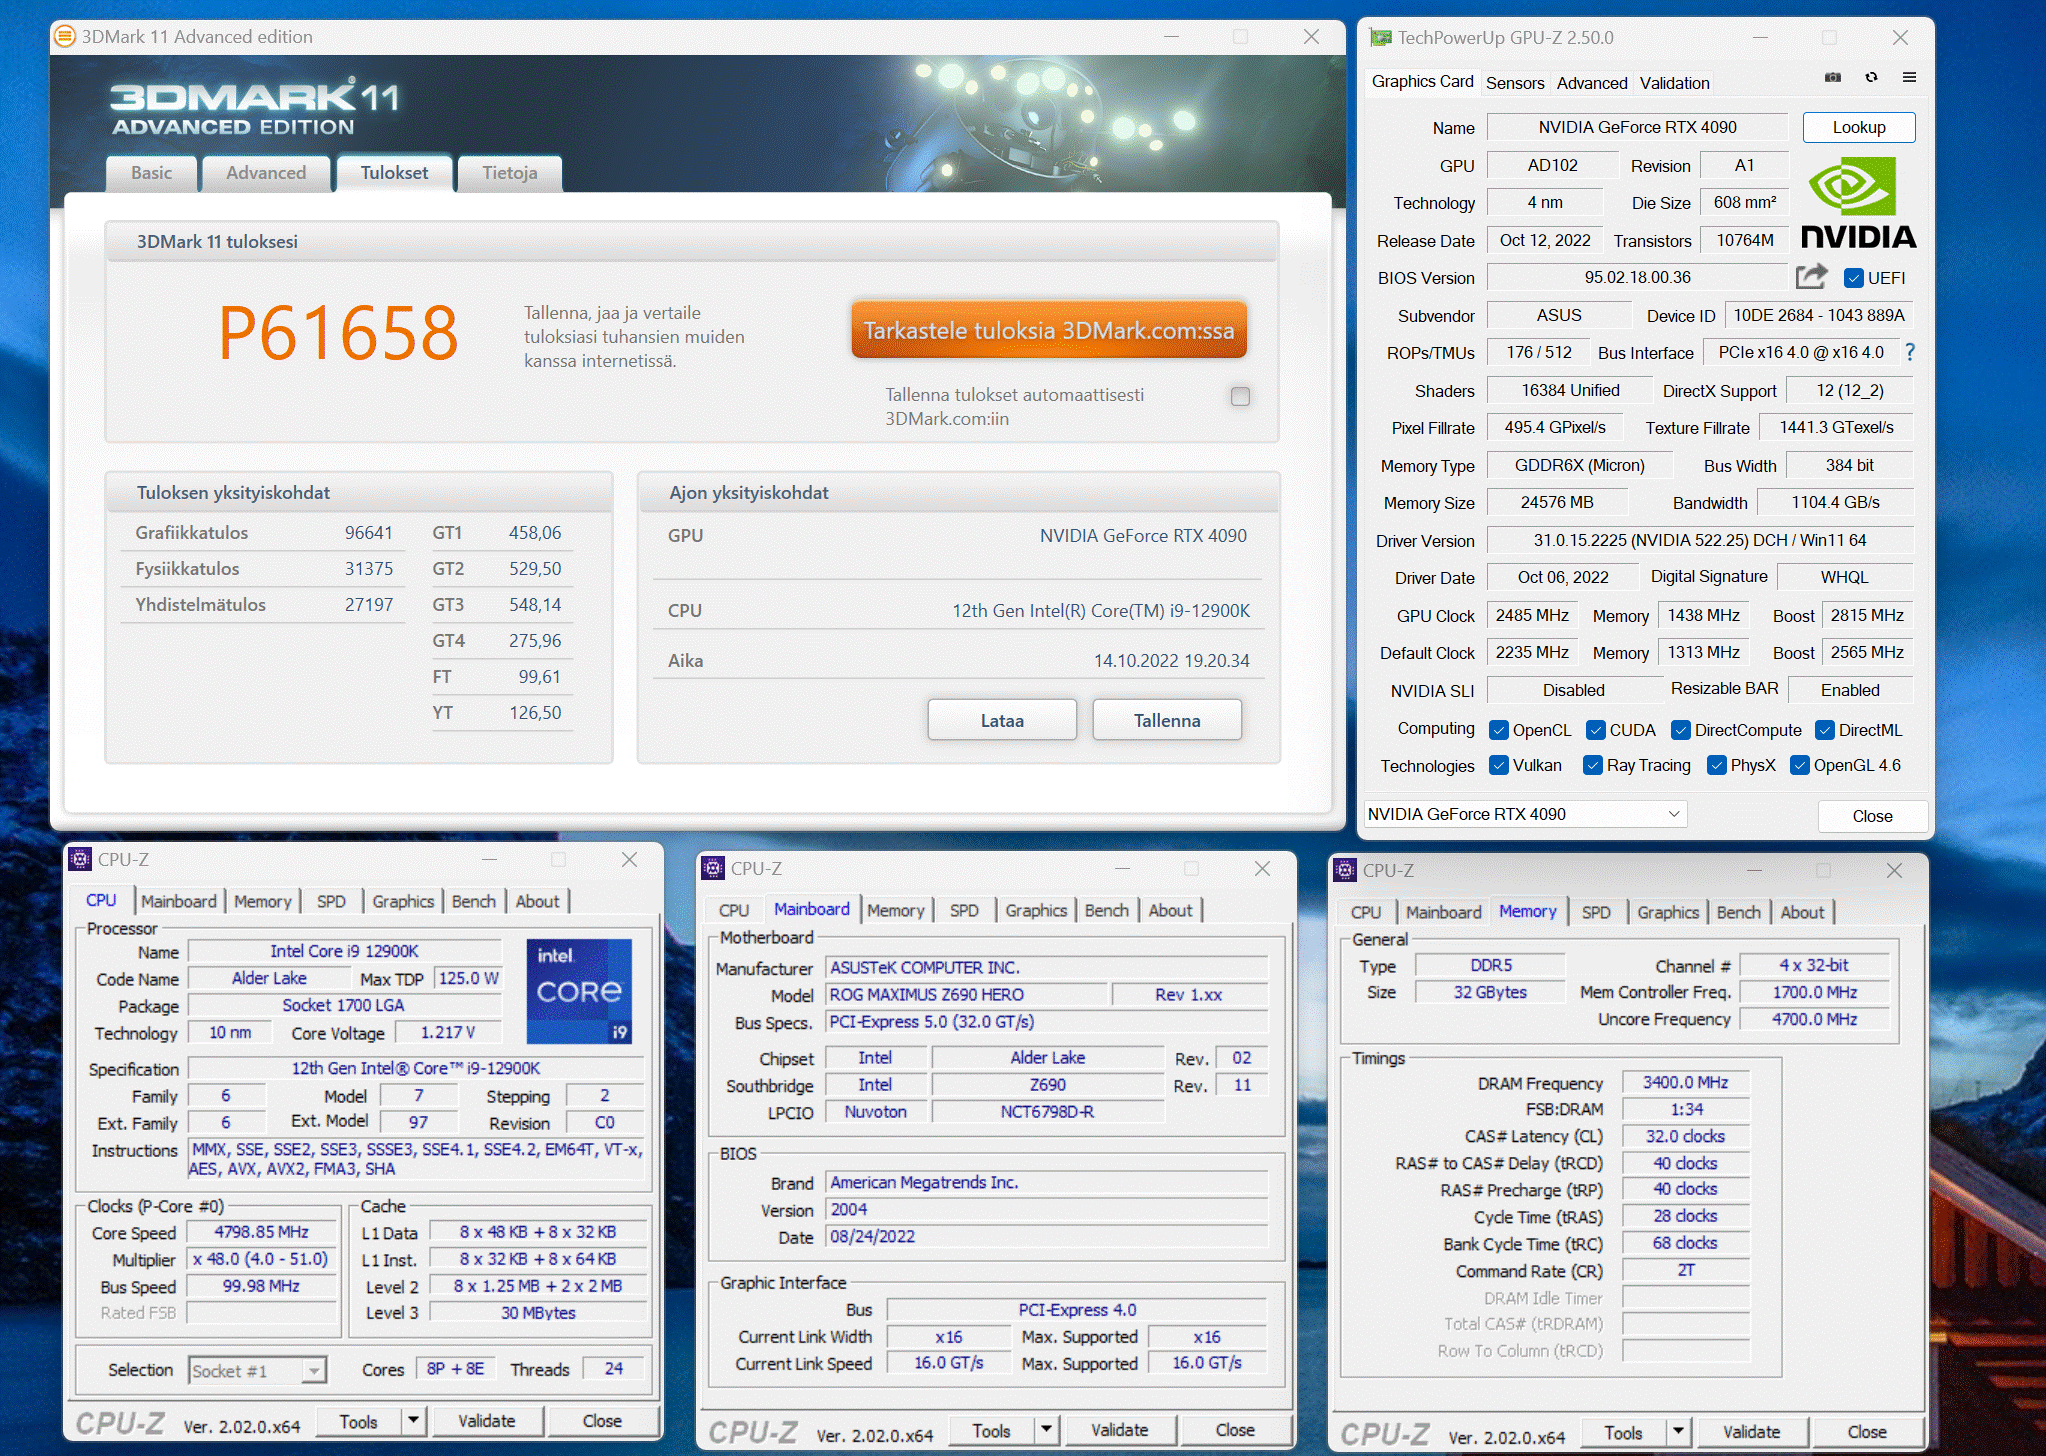Toggle the PhysX checkbox
This screenshot has height=1456, width=2046.
pyautogui.click(x=1717, y=765)
